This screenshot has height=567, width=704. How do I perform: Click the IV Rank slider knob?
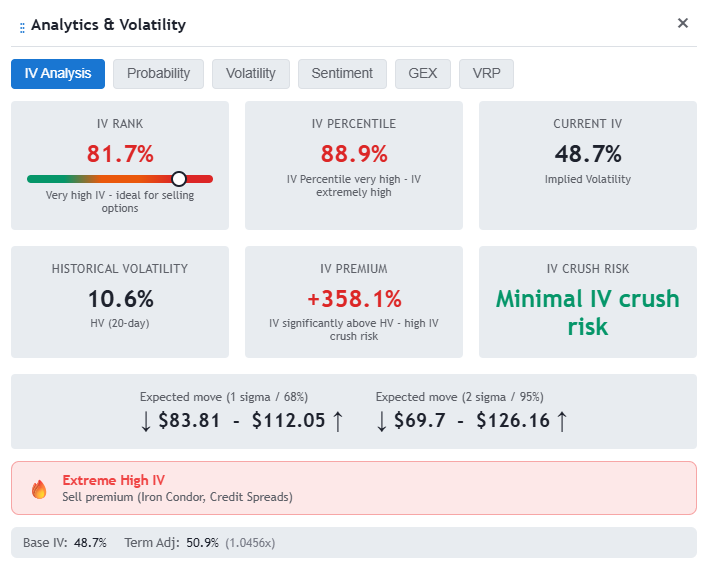(x=179, y=179)
